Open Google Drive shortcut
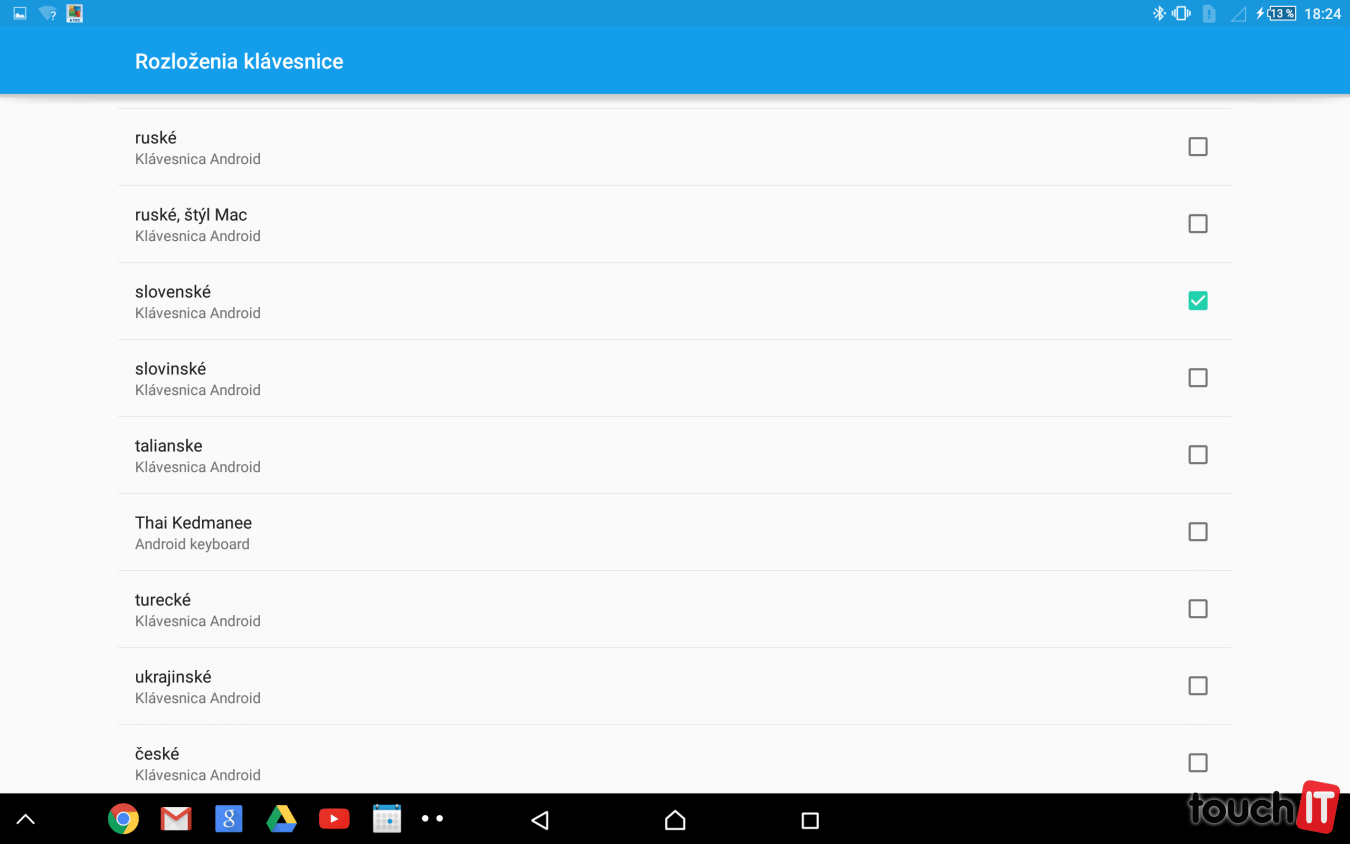This screenshot has width=1350, height=844. click(x=281, y=820)
